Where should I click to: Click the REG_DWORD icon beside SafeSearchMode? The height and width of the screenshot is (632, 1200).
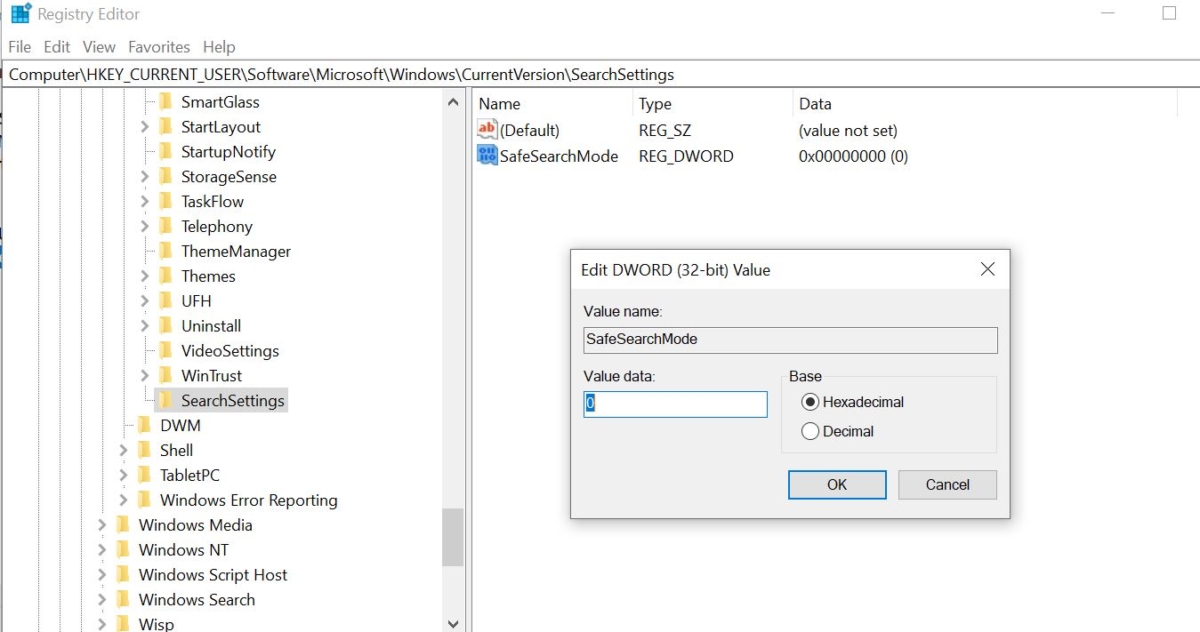point(487,155)
